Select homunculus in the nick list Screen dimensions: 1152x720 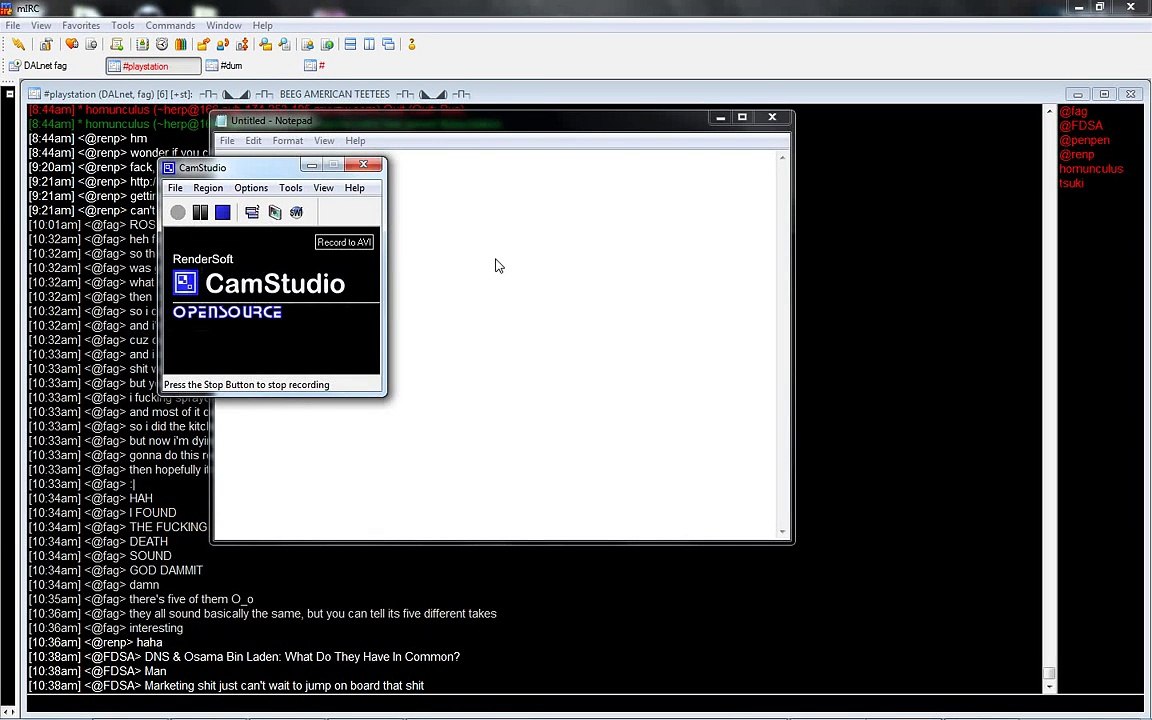point(1091,169)
